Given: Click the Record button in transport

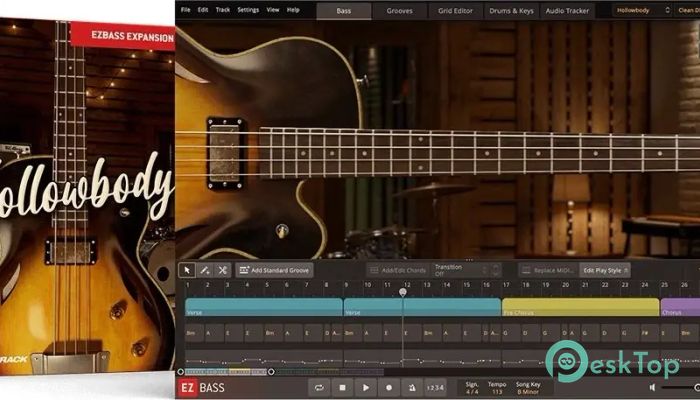Looking at the screenshot, I should (x=388, y=387).
